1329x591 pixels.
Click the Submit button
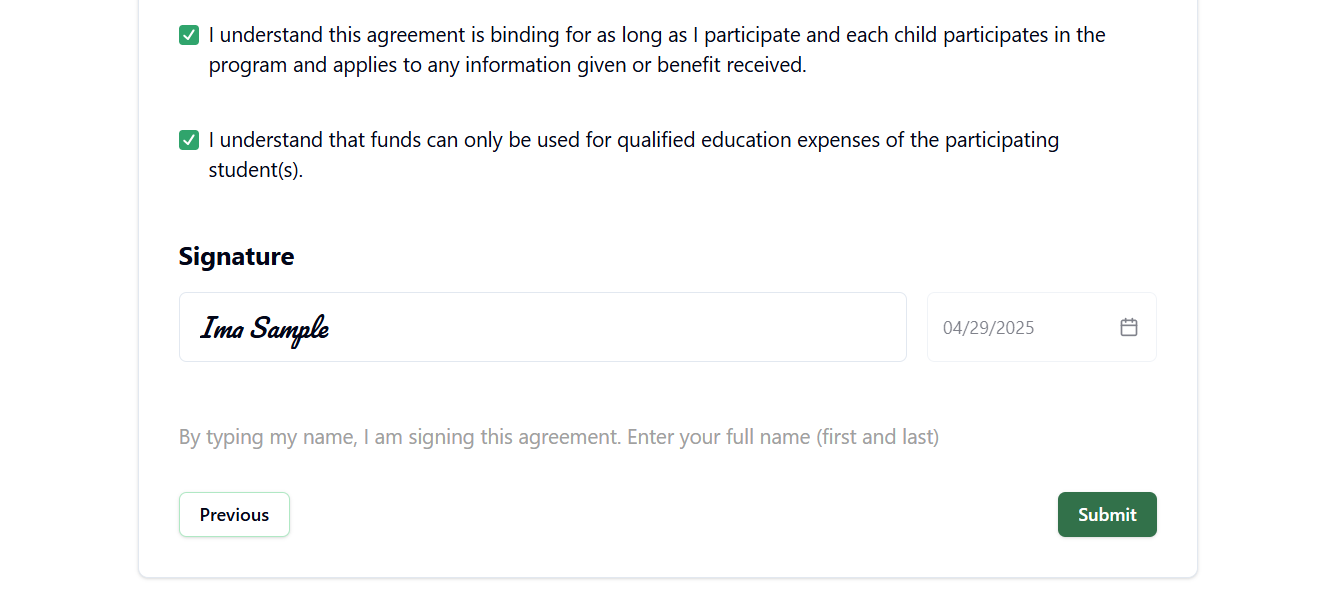coord(1107,514)
